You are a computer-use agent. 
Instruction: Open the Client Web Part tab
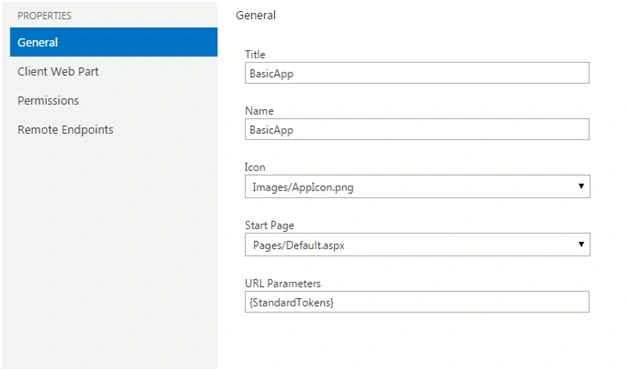(x=58, y=72)
